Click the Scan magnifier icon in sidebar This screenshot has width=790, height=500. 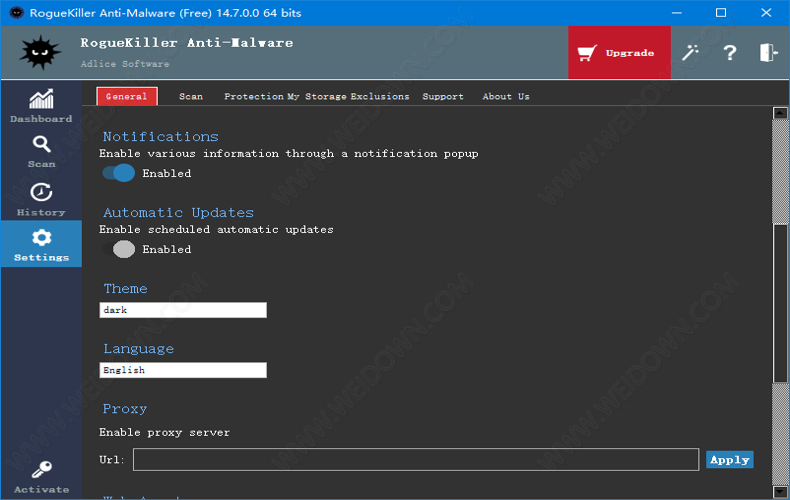pos(41,150)
